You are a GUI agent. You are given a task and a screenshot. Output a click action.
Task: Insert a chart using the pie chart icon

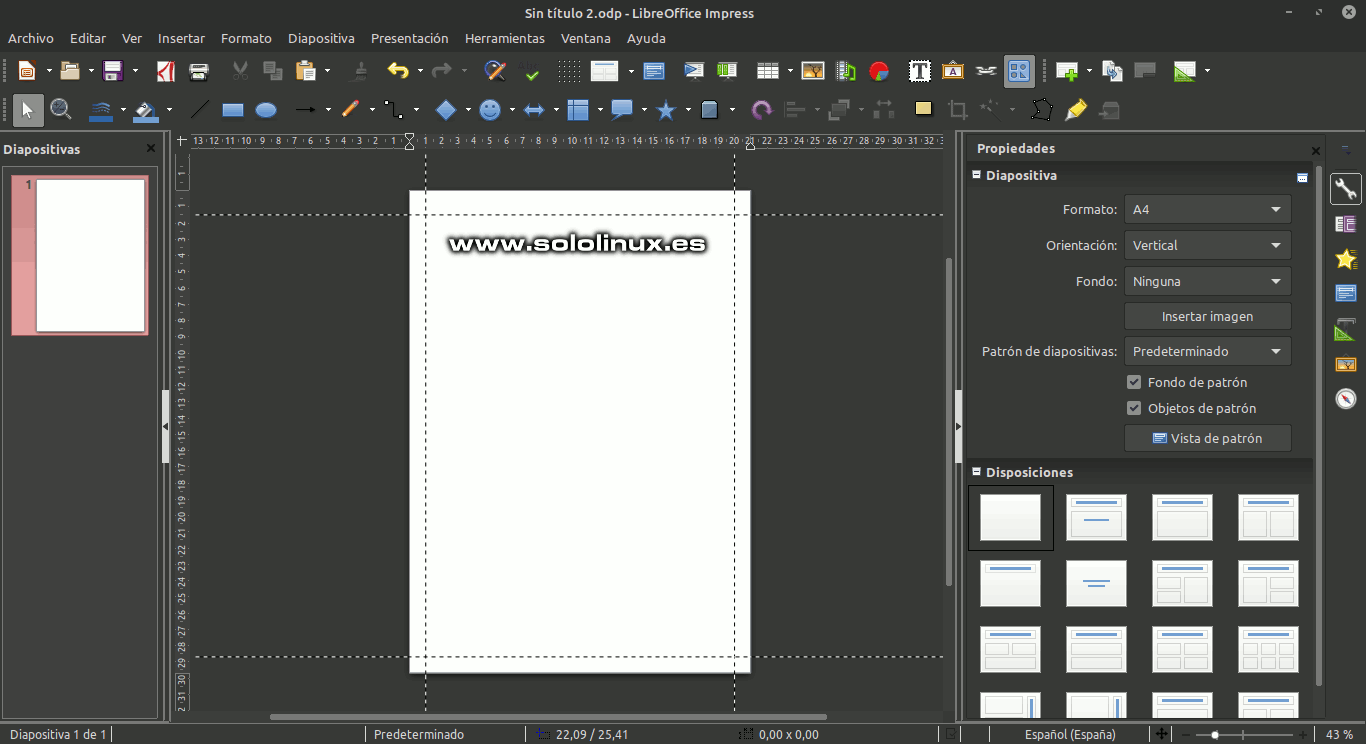pyautogui.click(x=878, y=71)
